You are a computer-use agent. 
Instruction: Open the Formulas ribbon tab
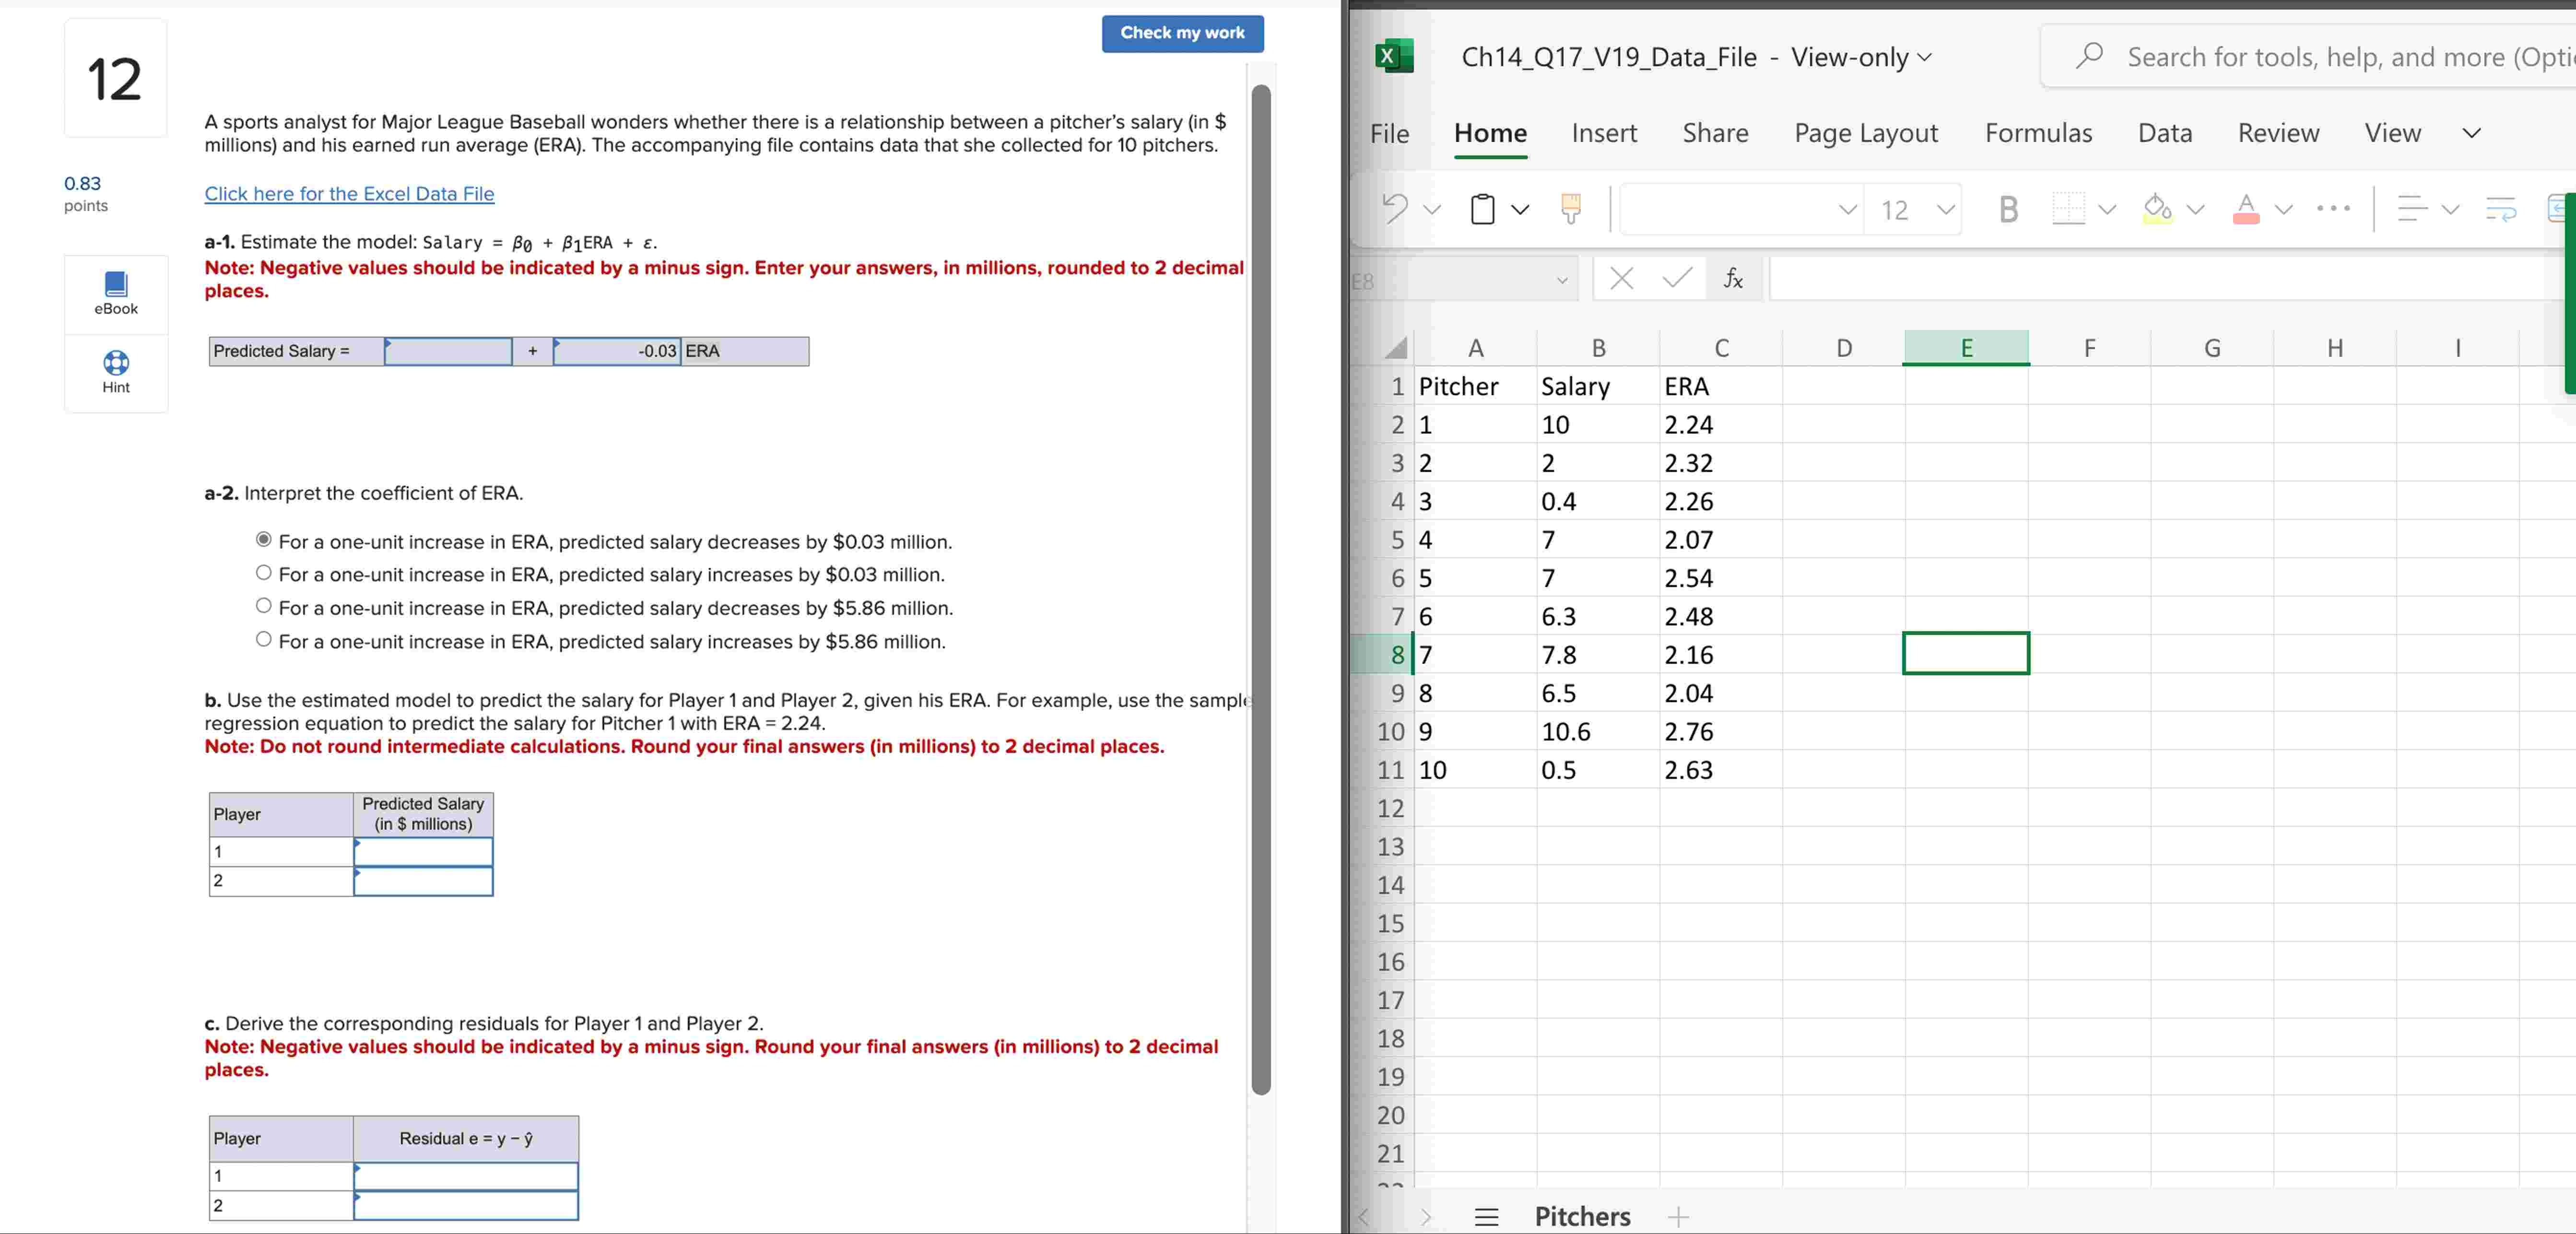pos(2038,133)
